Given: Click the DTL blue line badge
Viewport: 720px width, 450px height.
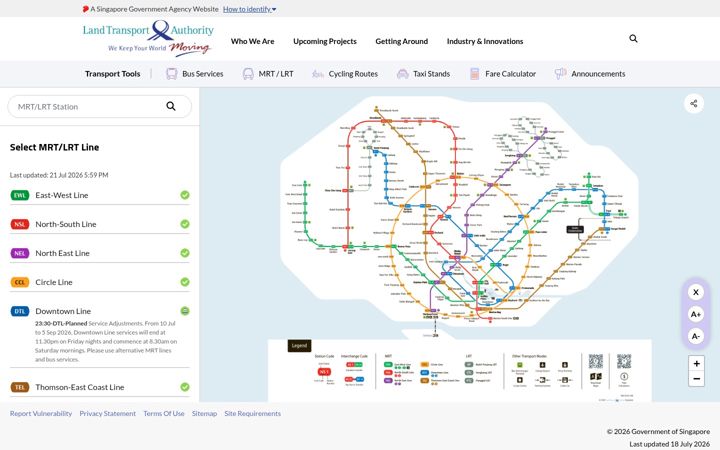Looking at the screenshot, I should point(20,311).
